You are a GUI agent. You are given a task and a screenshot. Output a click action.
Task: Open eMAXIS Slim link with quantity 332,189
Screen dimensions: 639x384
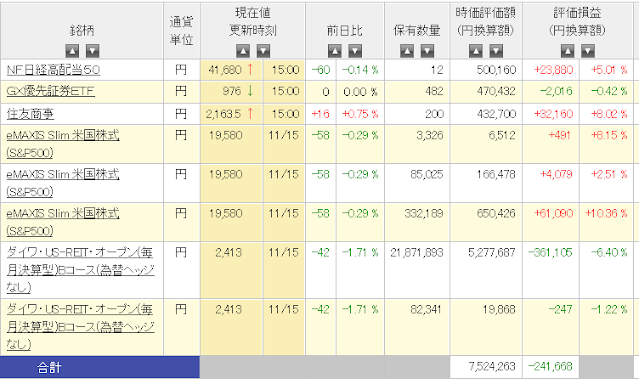click(x=63, y=222)
